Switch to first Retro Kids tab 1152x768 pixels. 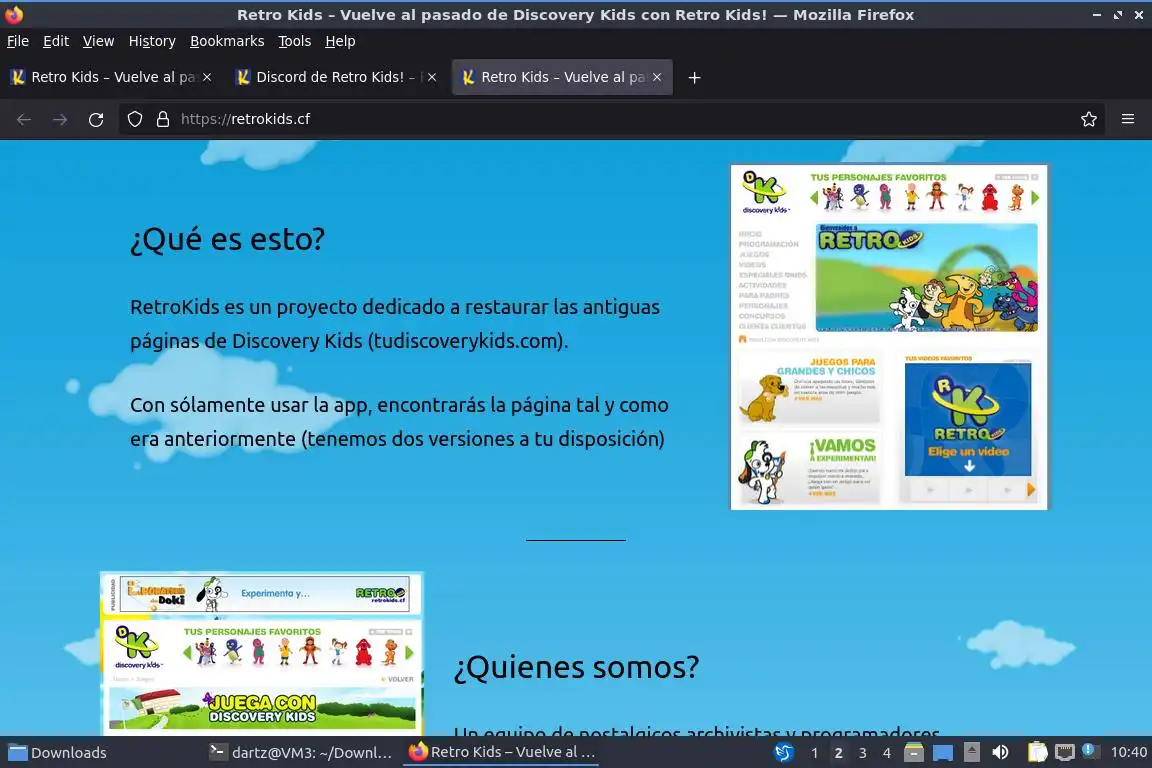(x=112, y=77)
